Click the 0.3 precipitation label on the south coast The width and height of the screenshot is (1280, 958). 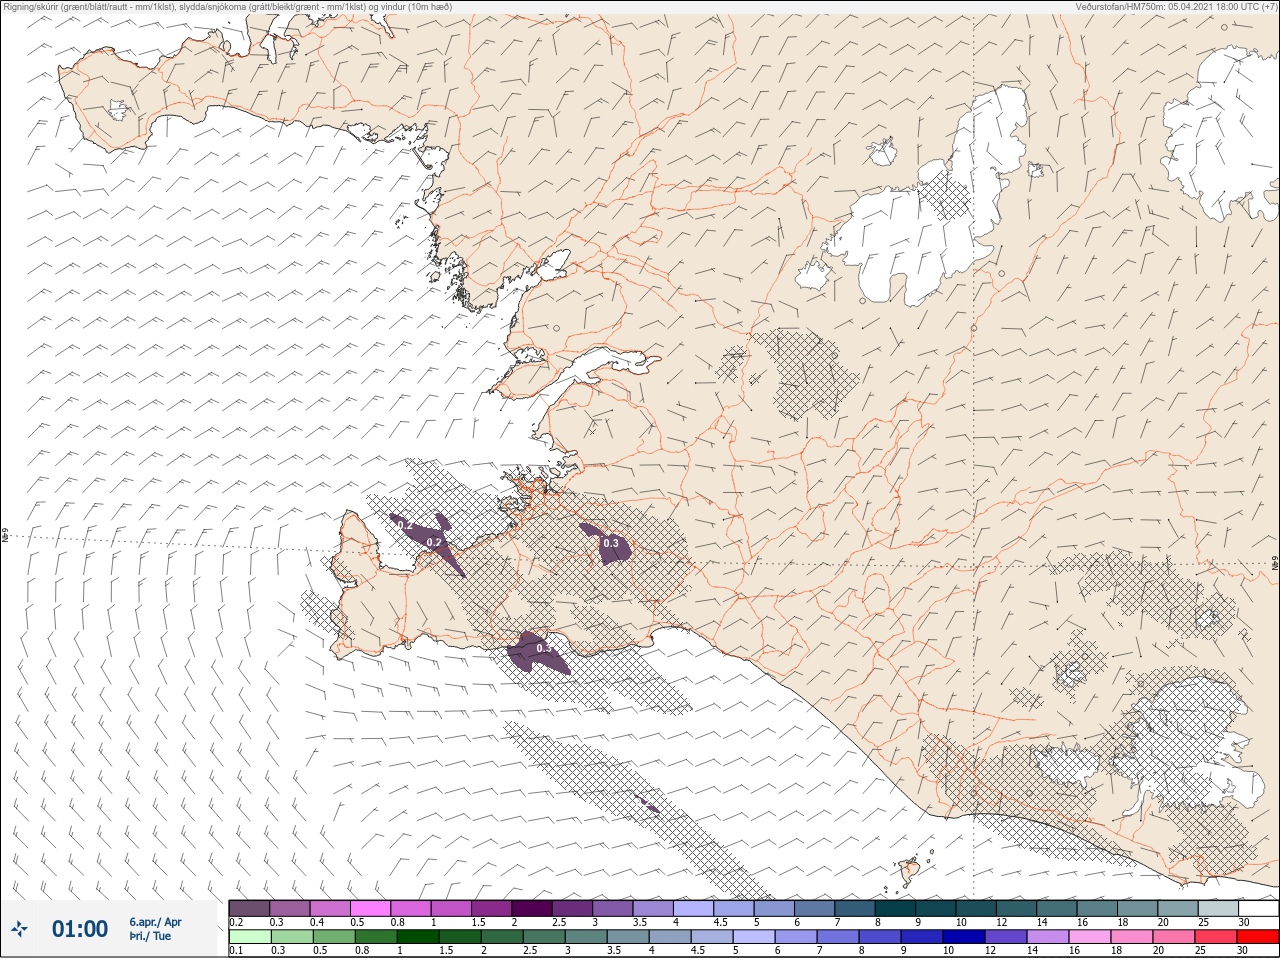coord(545,649)
